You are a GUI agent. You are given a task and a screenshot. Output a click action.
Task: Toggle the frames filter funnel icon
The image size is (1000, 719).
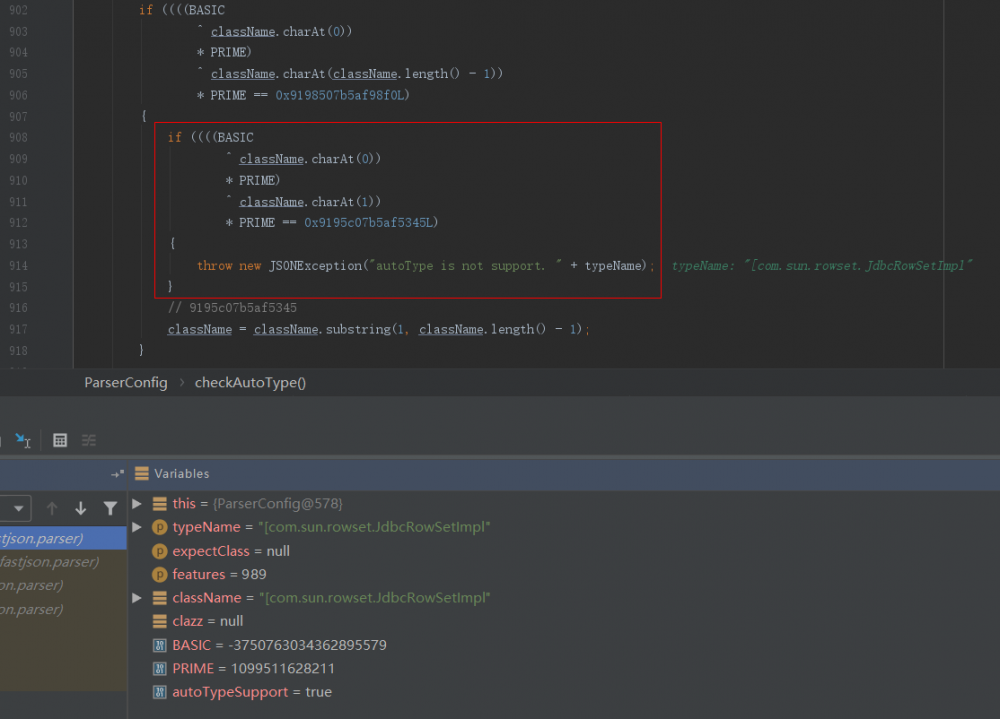110,508
